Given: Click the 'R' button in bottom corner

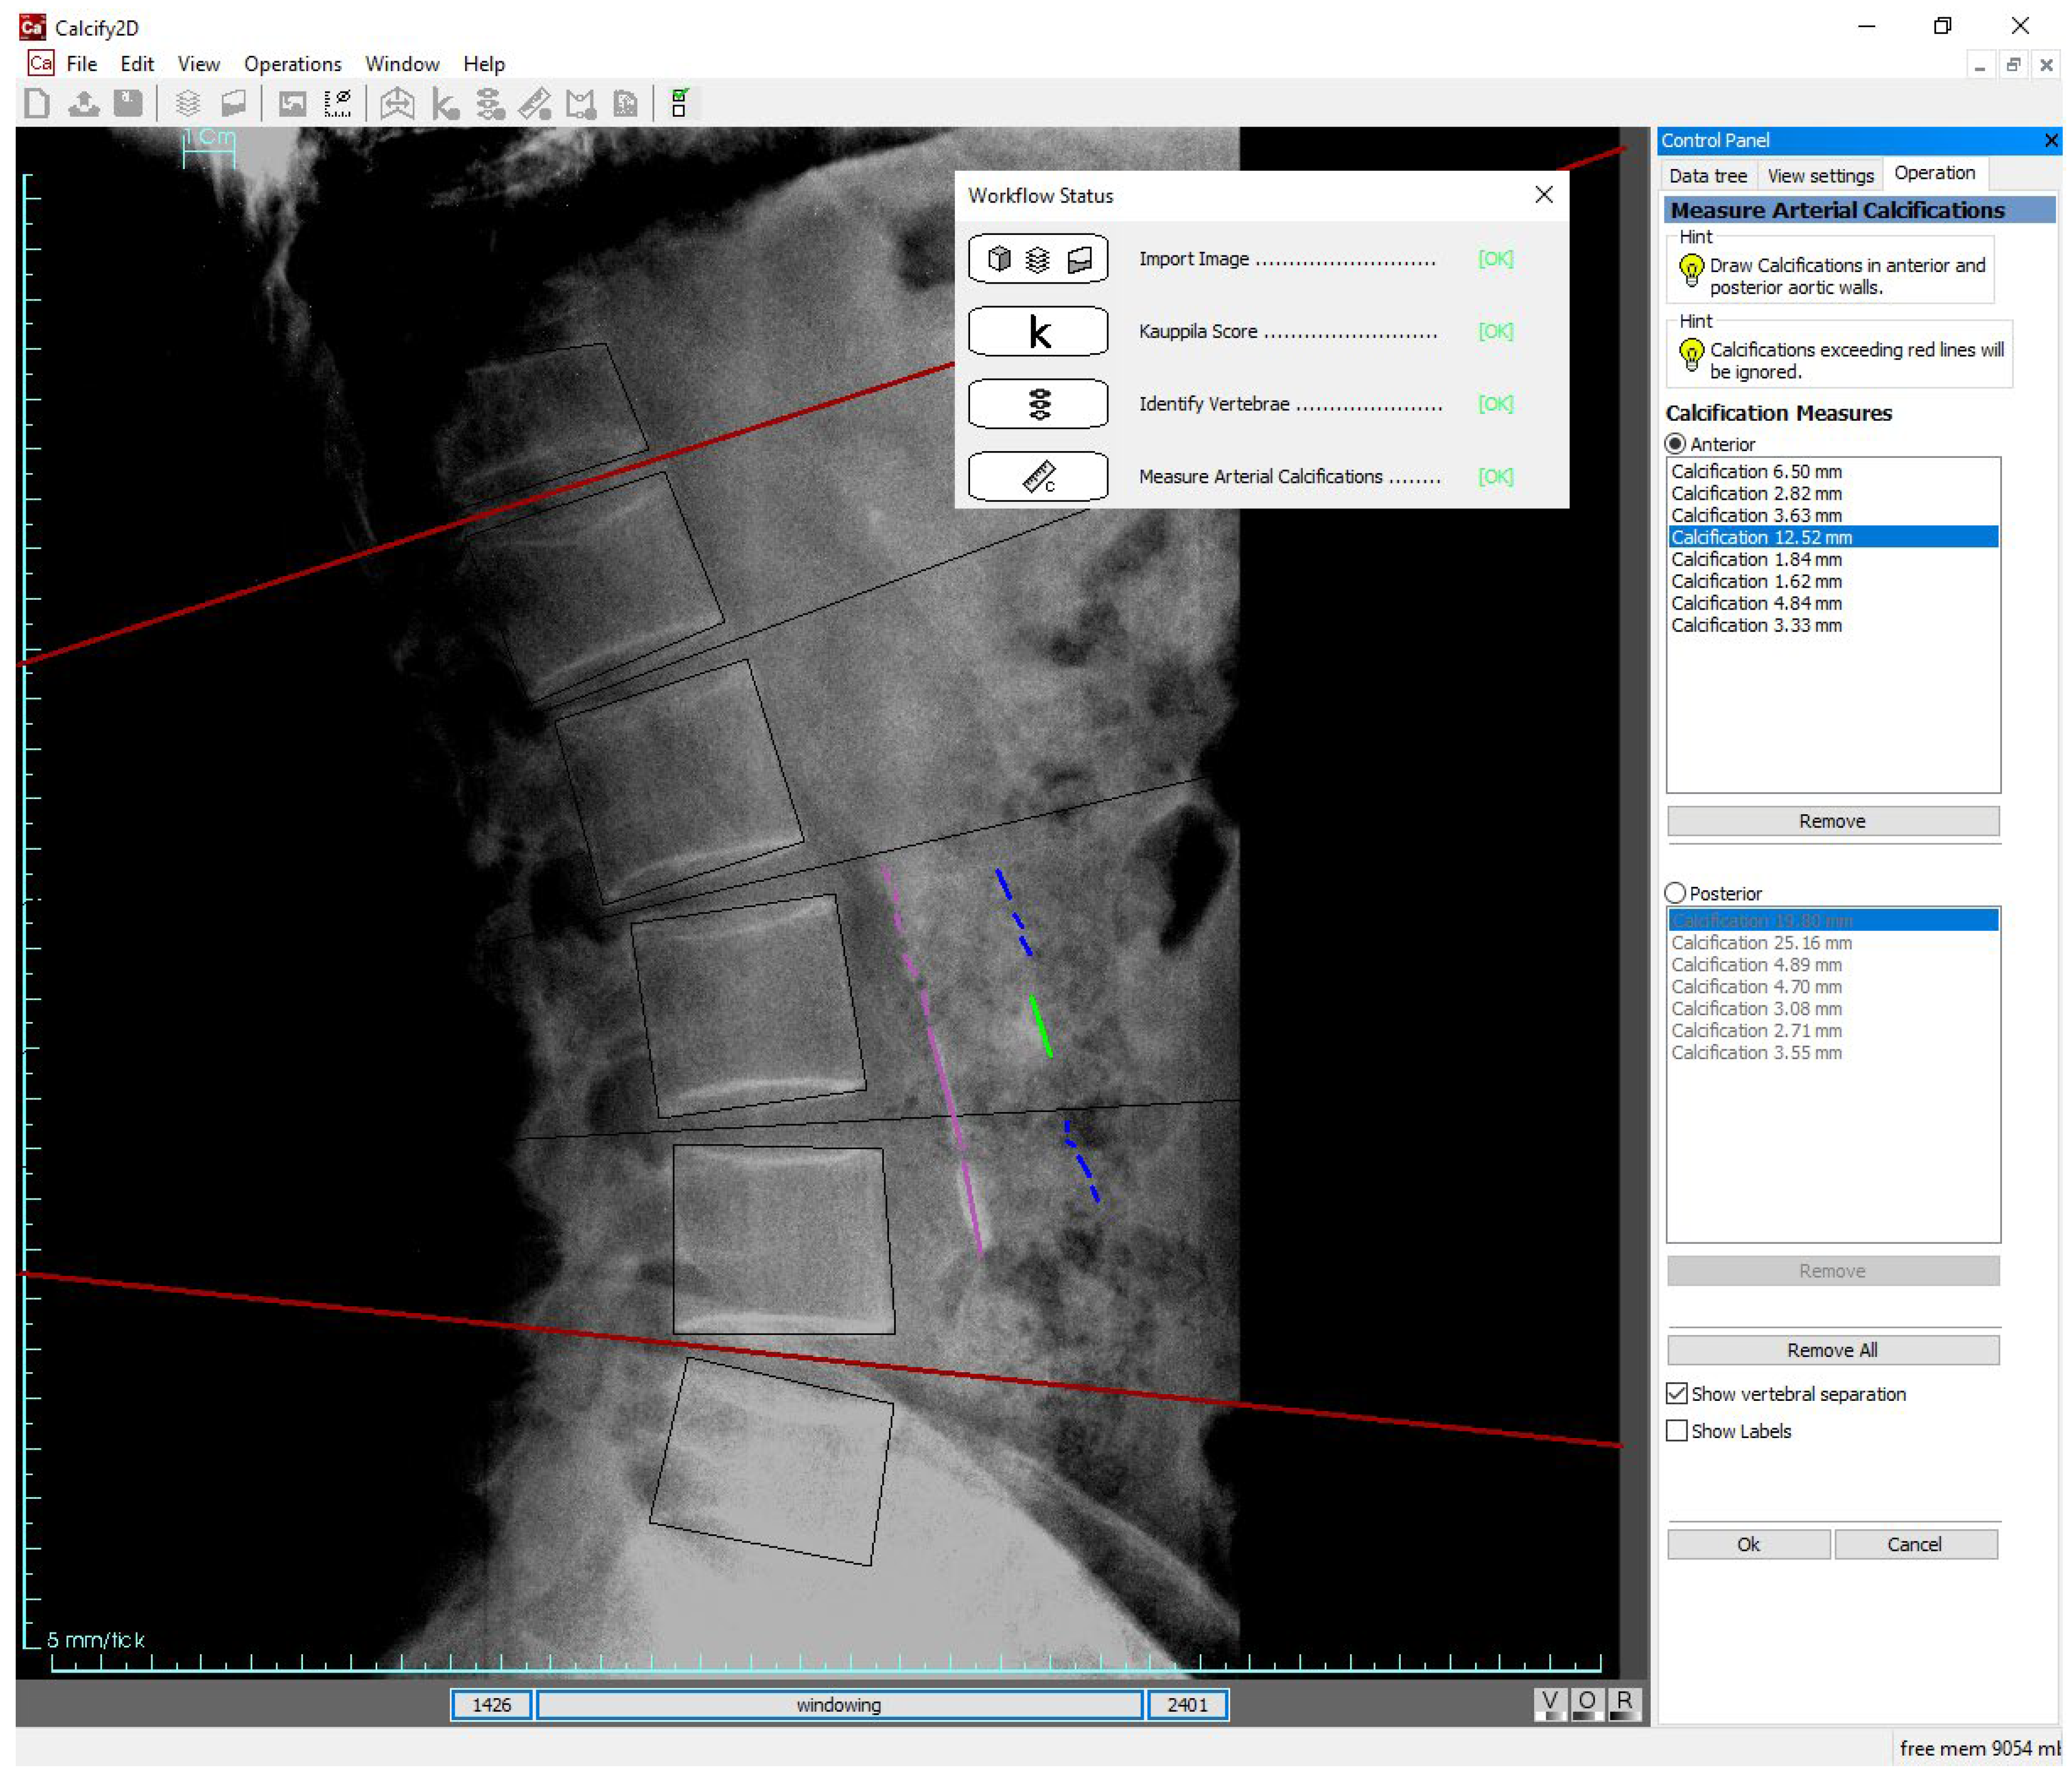Looking at the screenshot, I should click(x=1624, y=1703).
